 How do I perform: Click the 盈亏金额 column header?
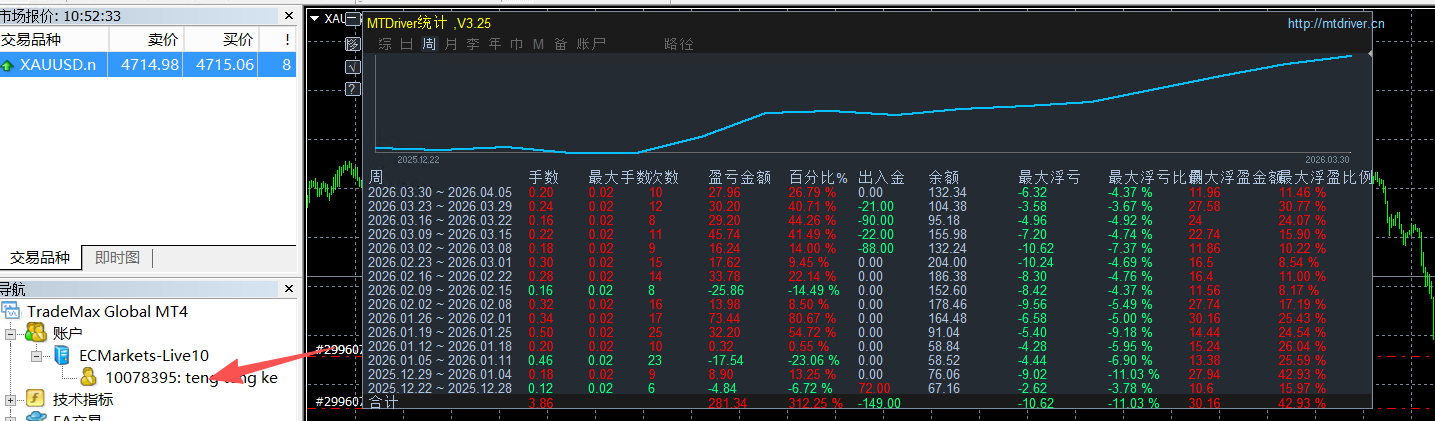click(x=739, y=177)
